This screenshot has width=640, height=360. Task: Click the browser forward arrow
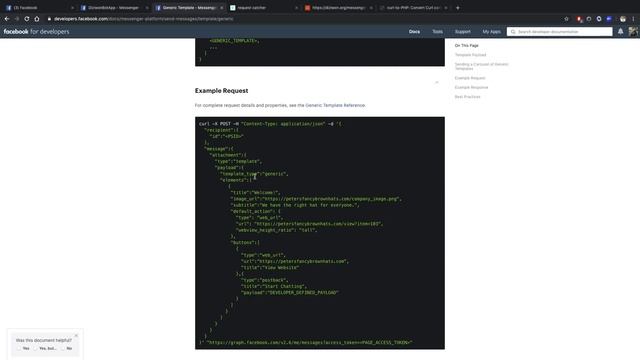(17, 19)
